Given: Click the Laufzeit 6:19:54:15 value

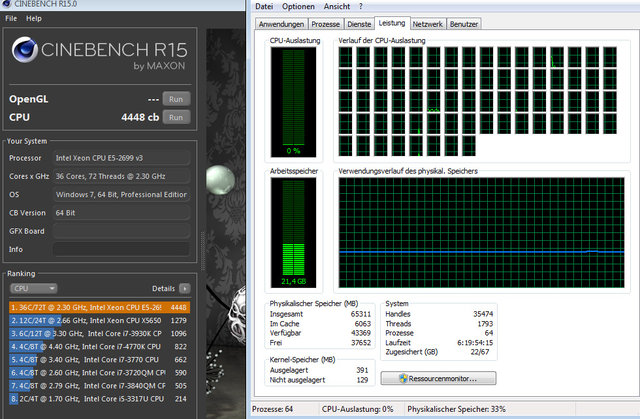Looking at the screenshot, I should [x=475, y=343].
